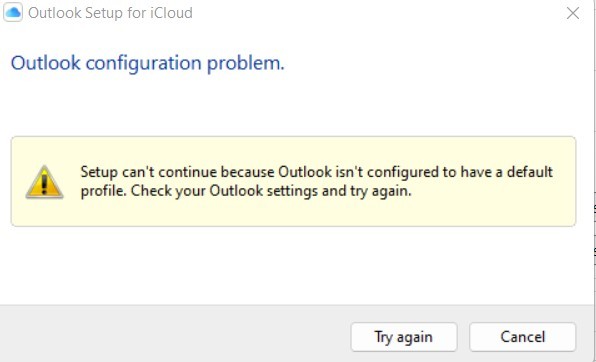Click the yellow message box's empty right side
This screenshot has width=596, height=362.
[494, 205]
